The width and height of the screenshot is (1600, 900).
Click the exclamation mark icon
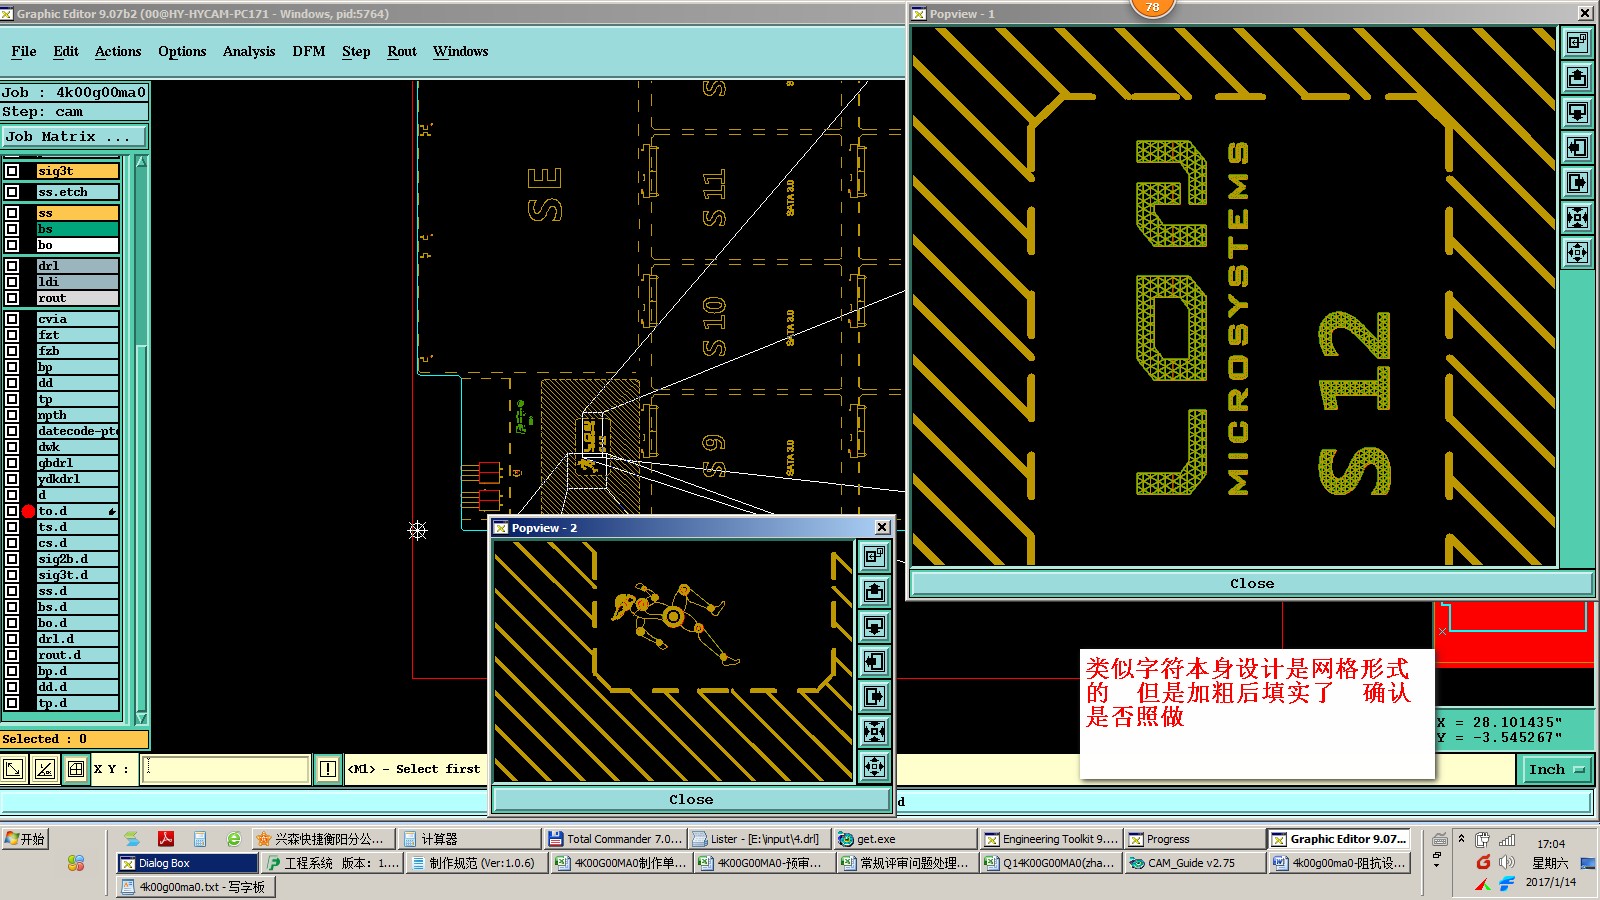[328, 769]
